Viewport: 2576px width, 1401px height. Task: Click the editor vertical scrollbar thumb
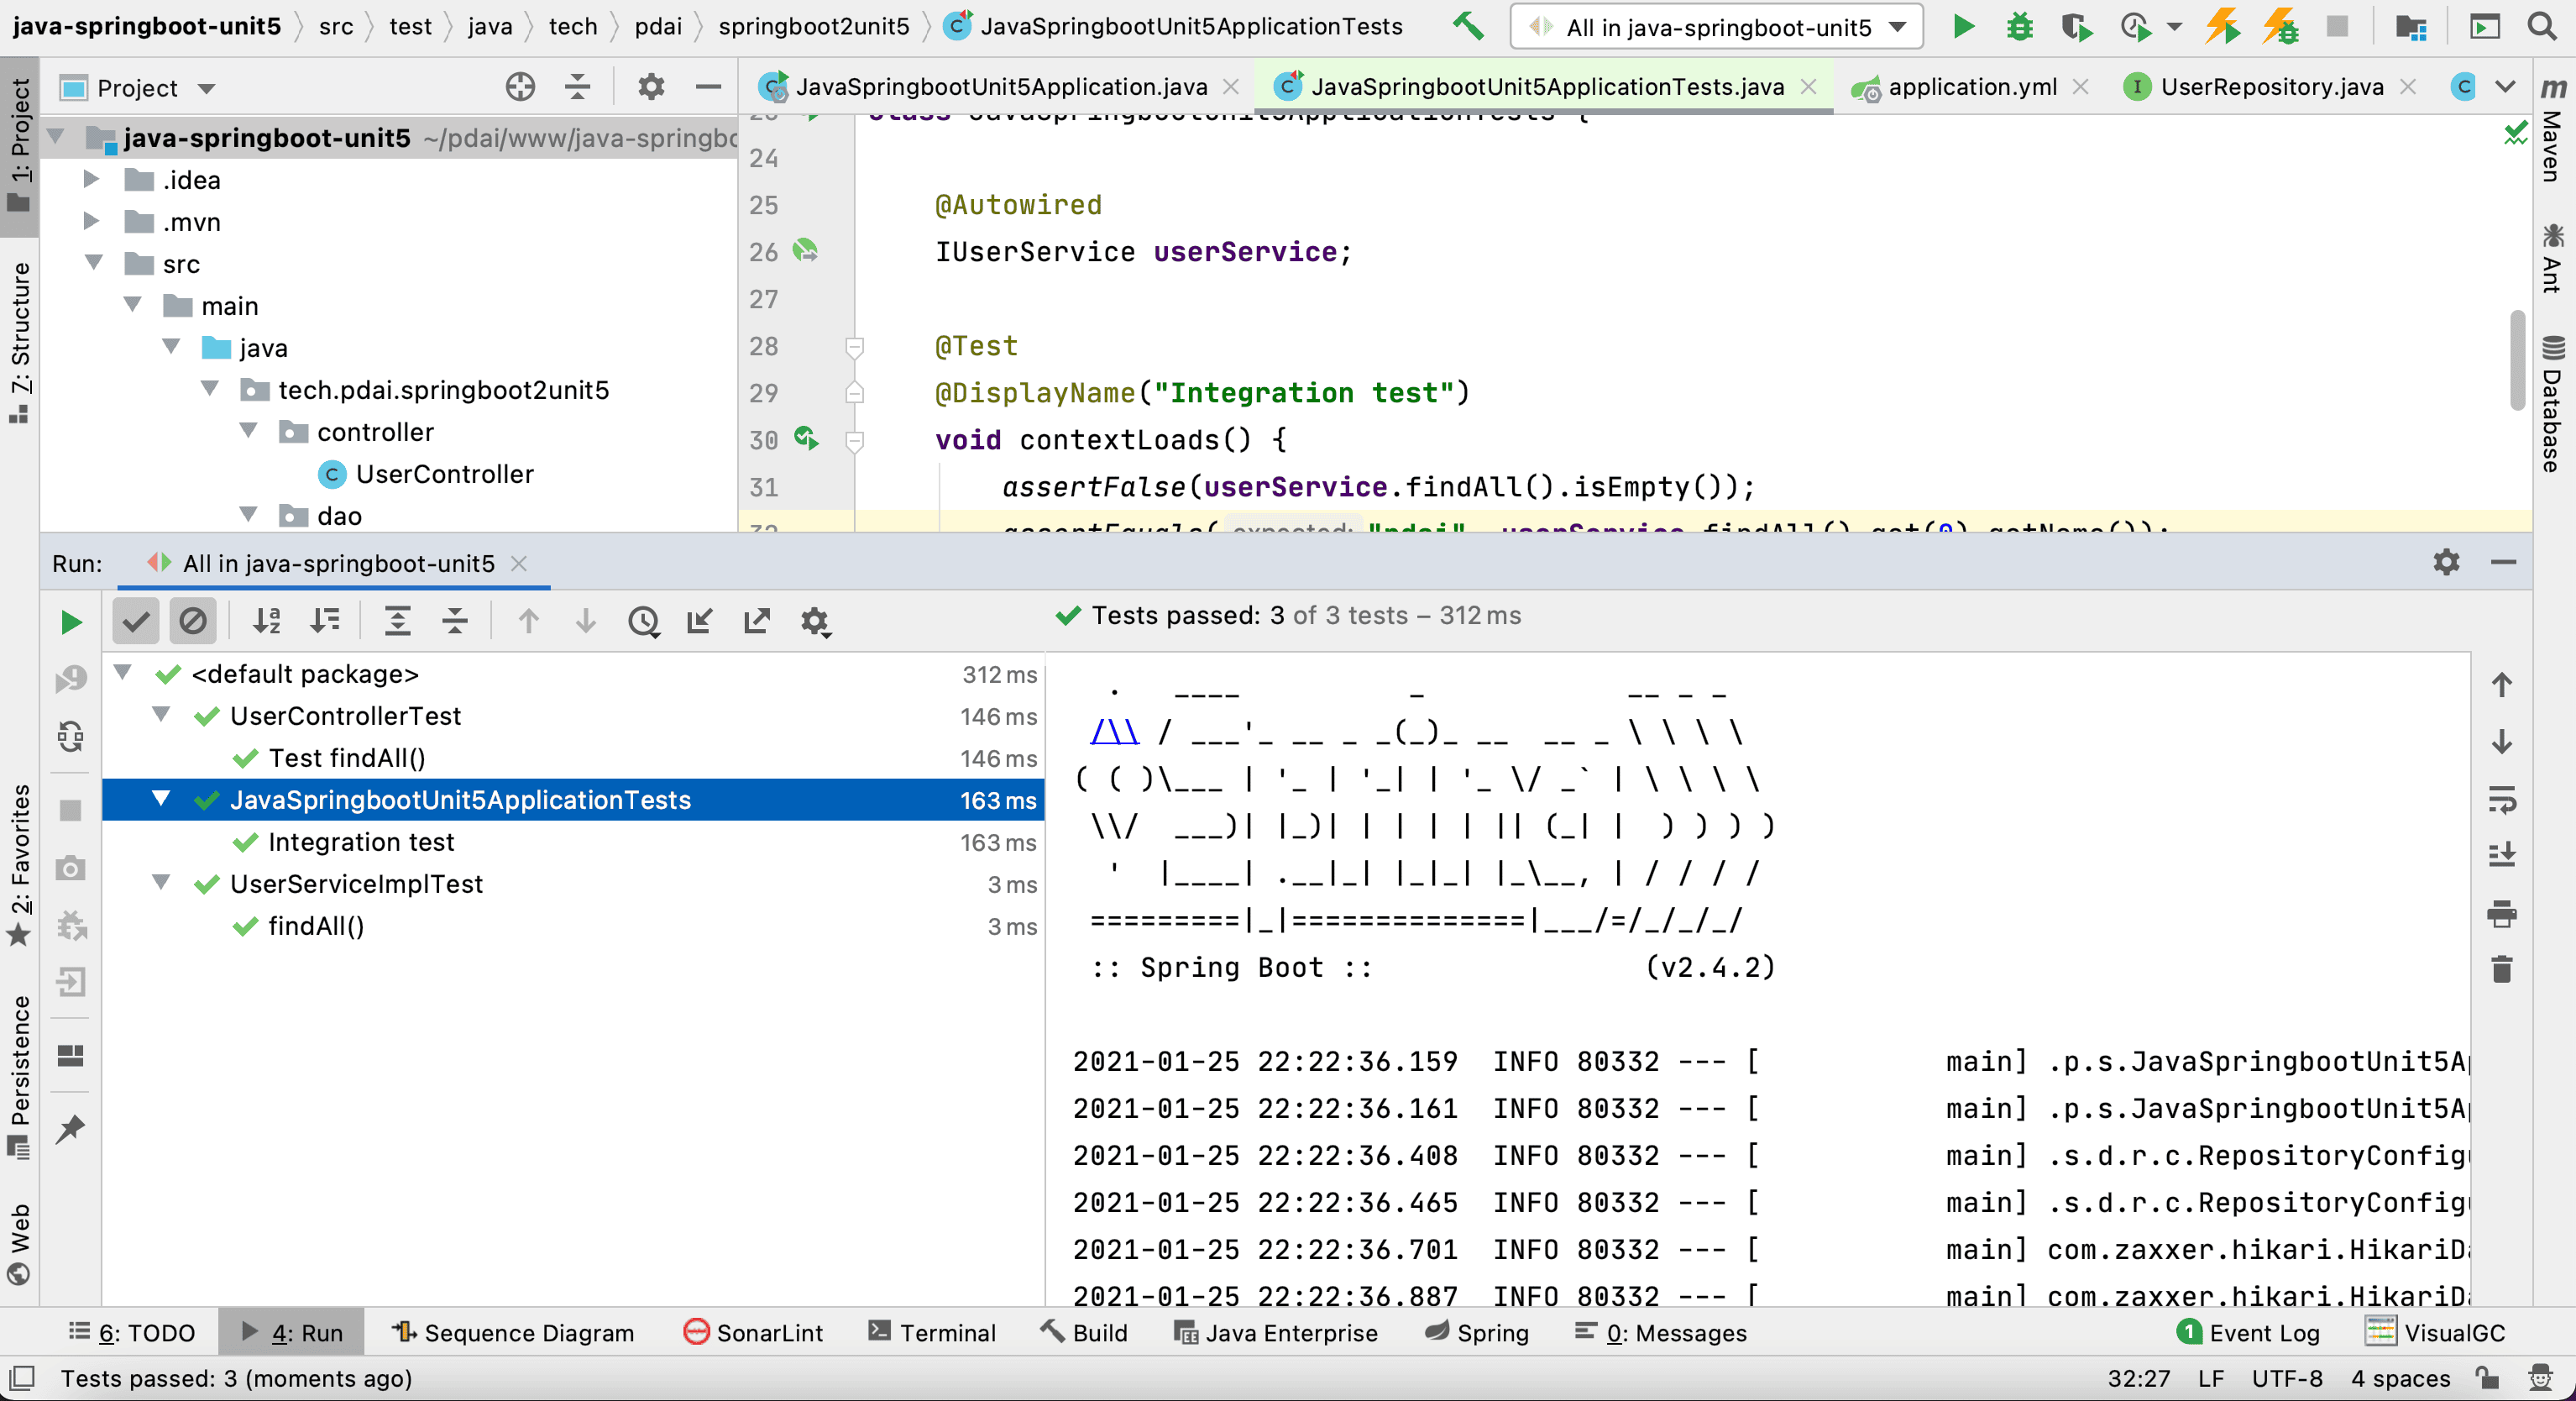[2516, 360]
